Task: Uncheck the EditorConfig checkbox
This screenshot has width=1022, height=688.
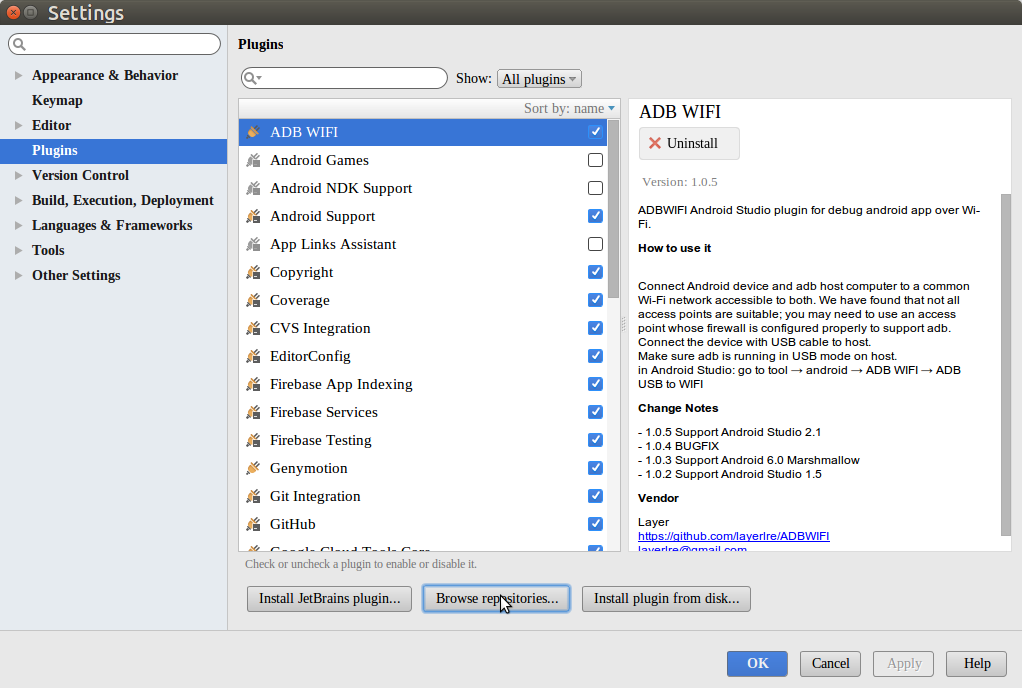Action: (595, 356)
